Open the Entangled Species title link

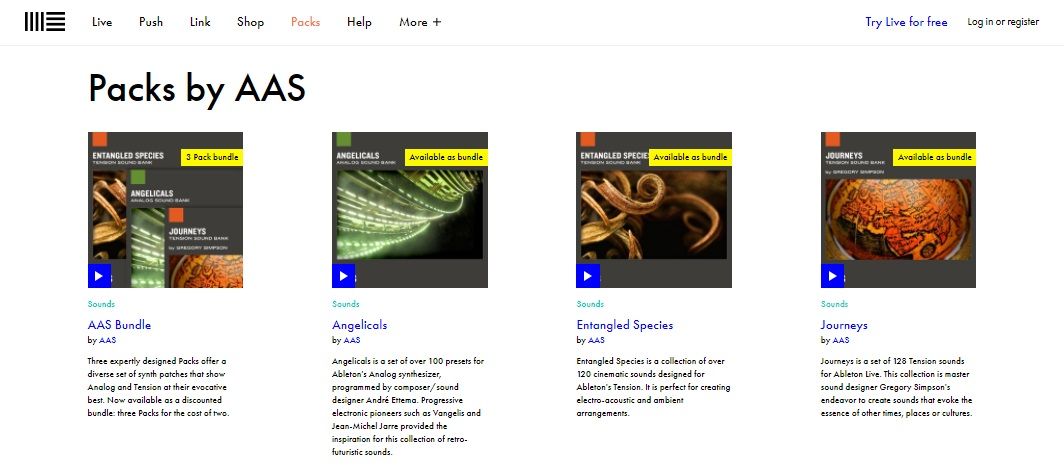(625, 324)
